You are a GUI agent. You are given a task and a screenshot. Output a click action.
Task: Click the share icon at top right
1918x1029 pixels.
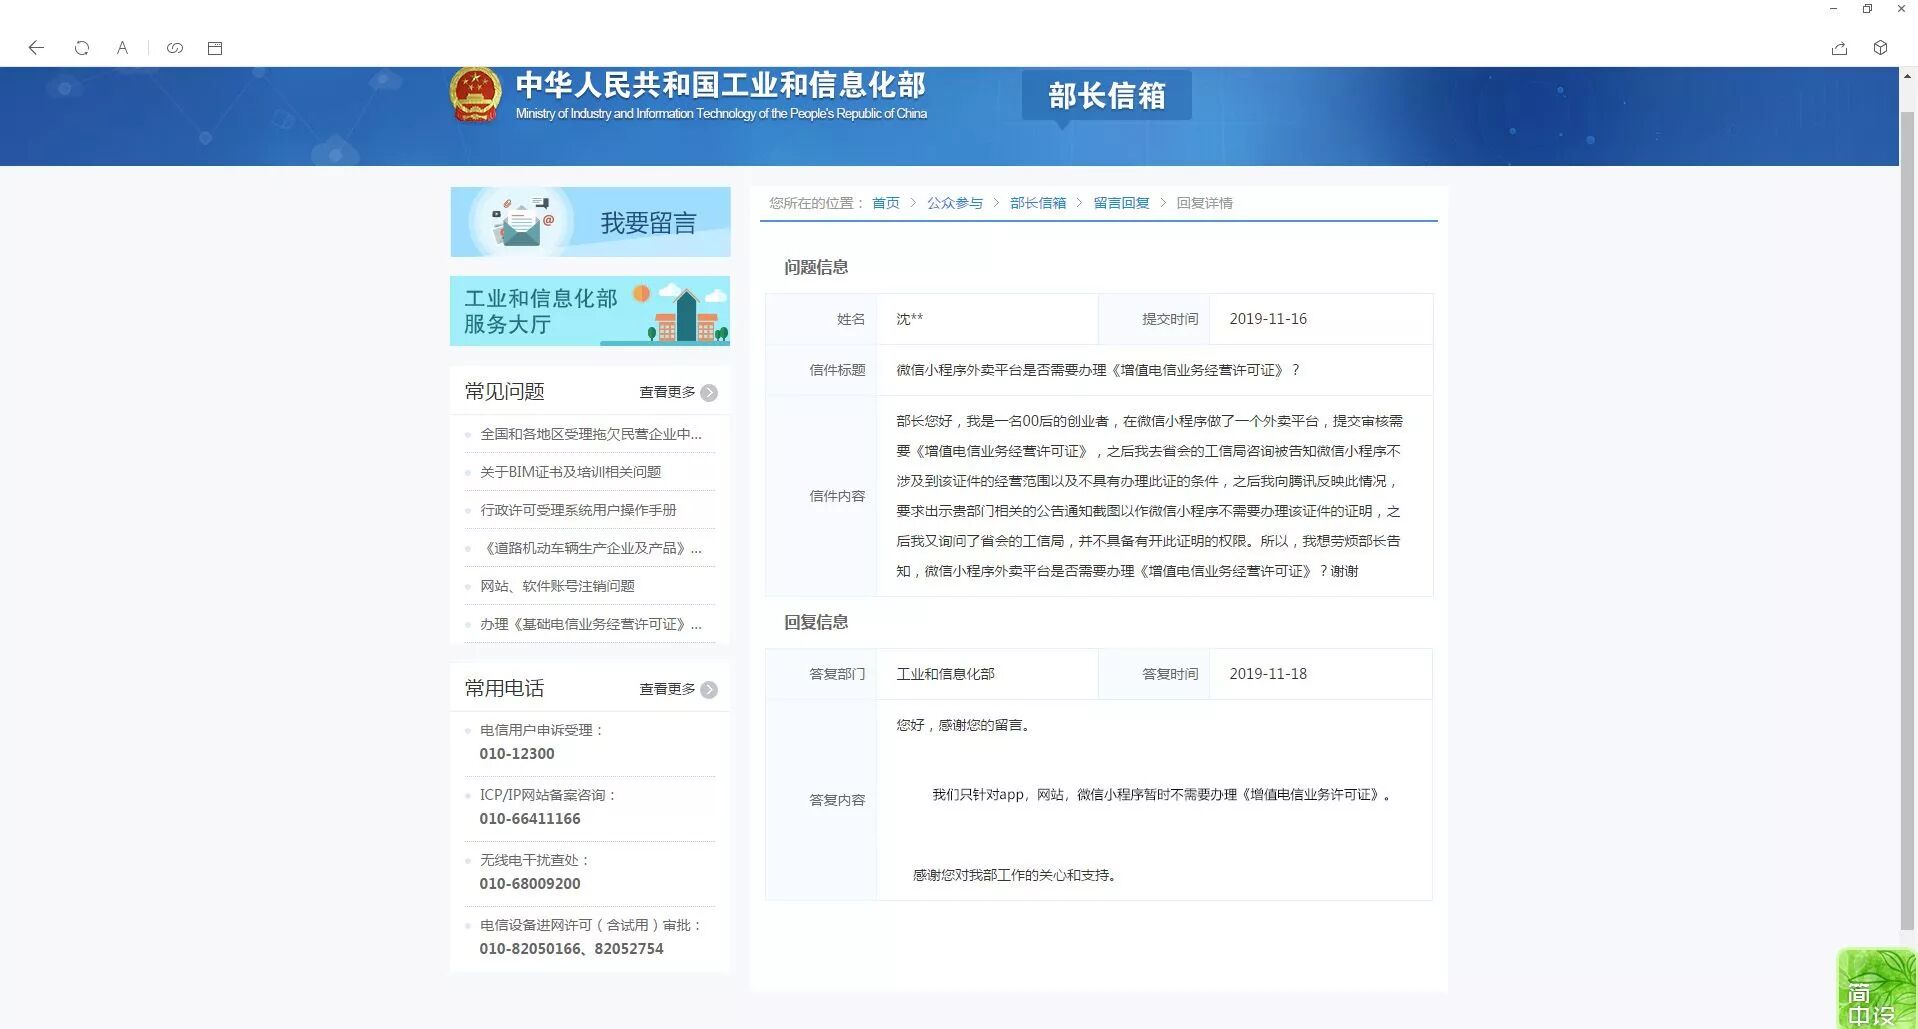(x=1839, y=48)
